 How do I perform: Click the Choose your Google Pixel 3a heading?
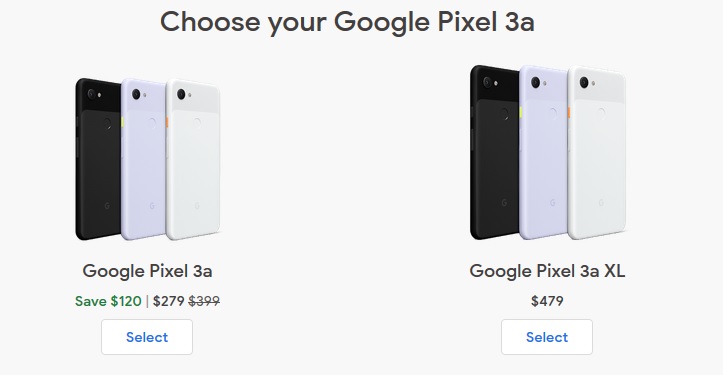pyautogui.click(x=347, y=22)
